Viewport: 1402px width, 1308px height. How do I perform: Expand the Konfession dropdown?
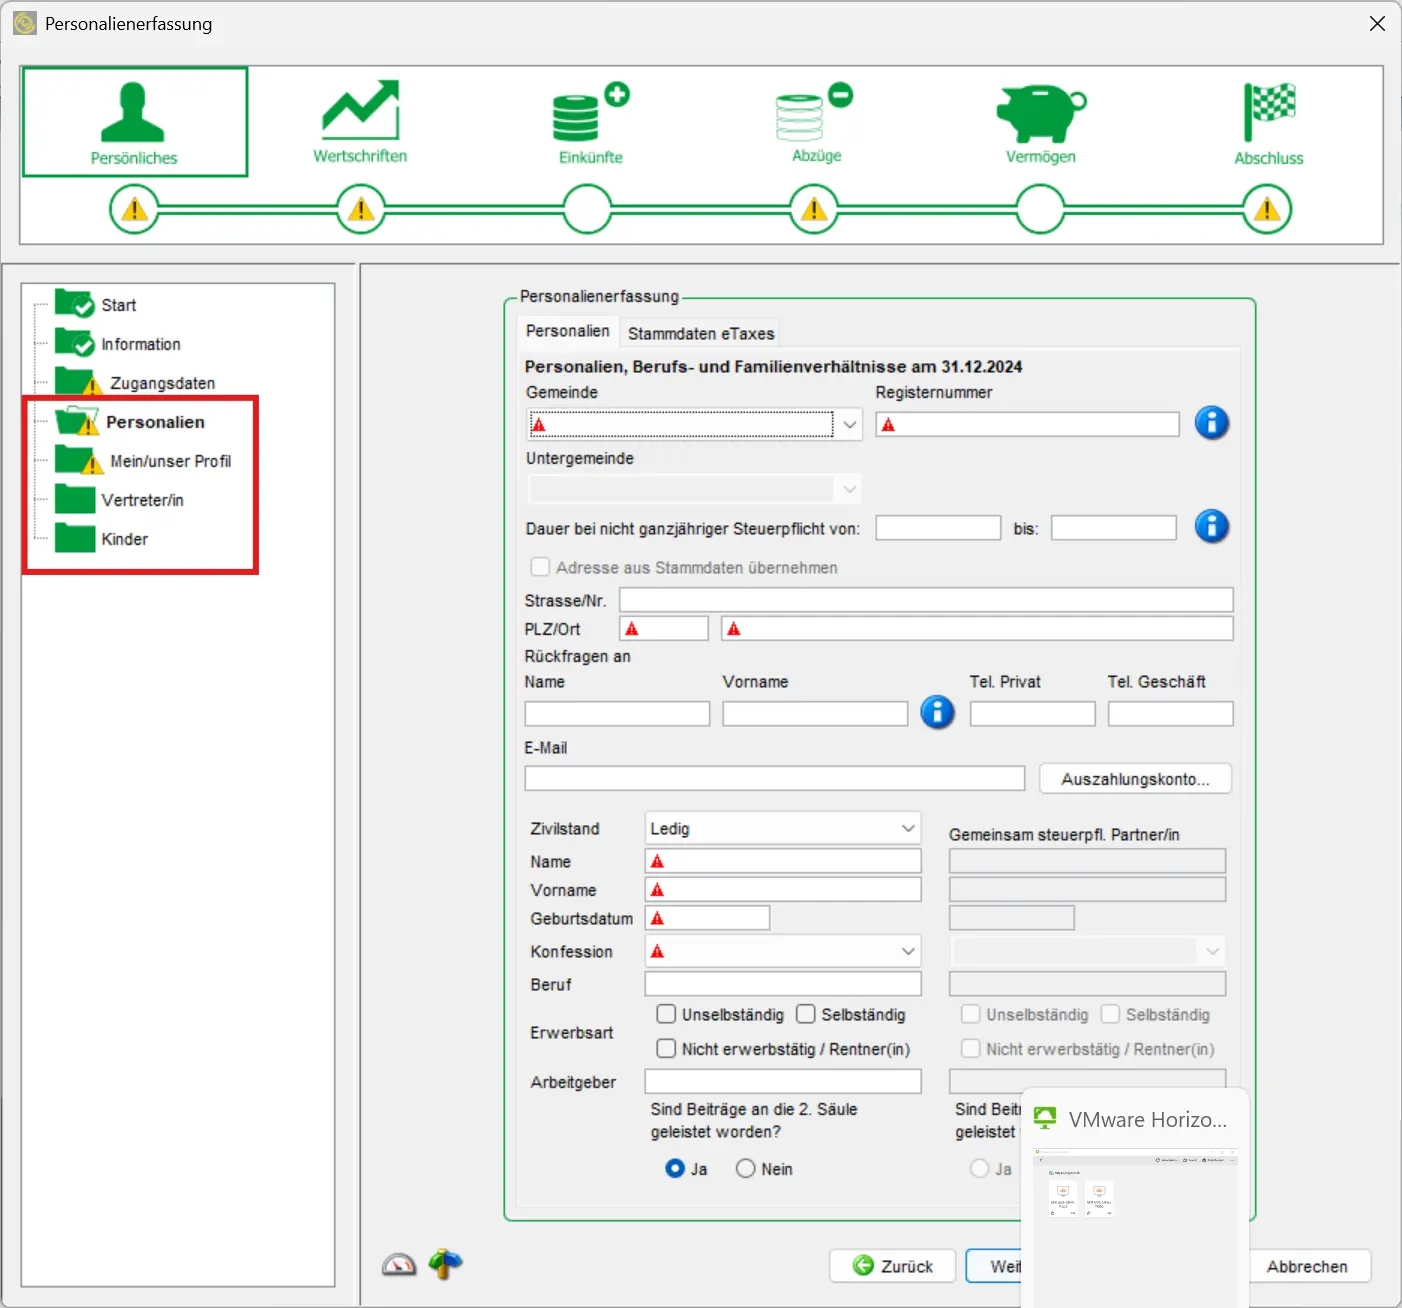(908, 951)
